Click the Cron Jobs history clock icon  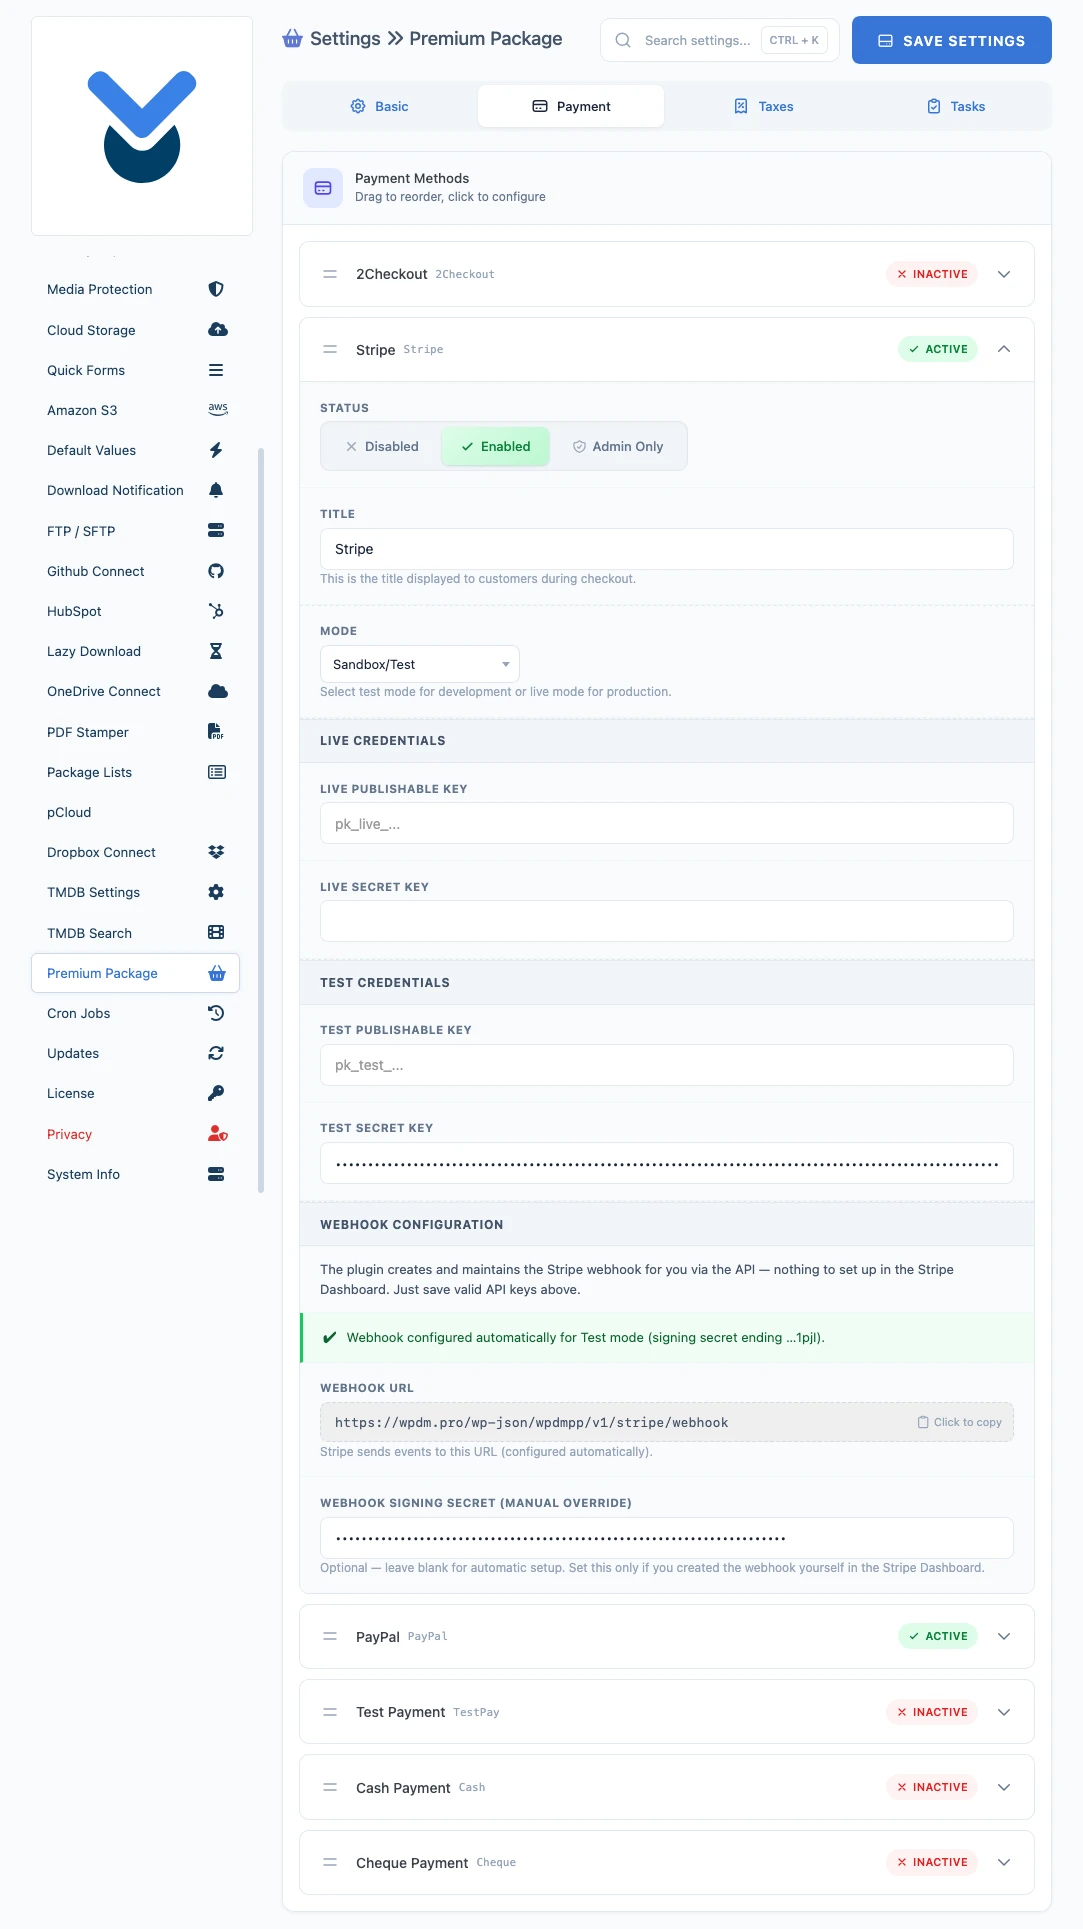tap(216, 1013)
